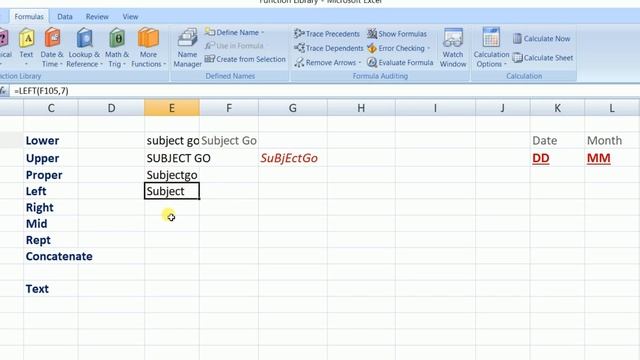Switch to the Review tab
Viewport: 640px width, 360px height.
(97, 17)
